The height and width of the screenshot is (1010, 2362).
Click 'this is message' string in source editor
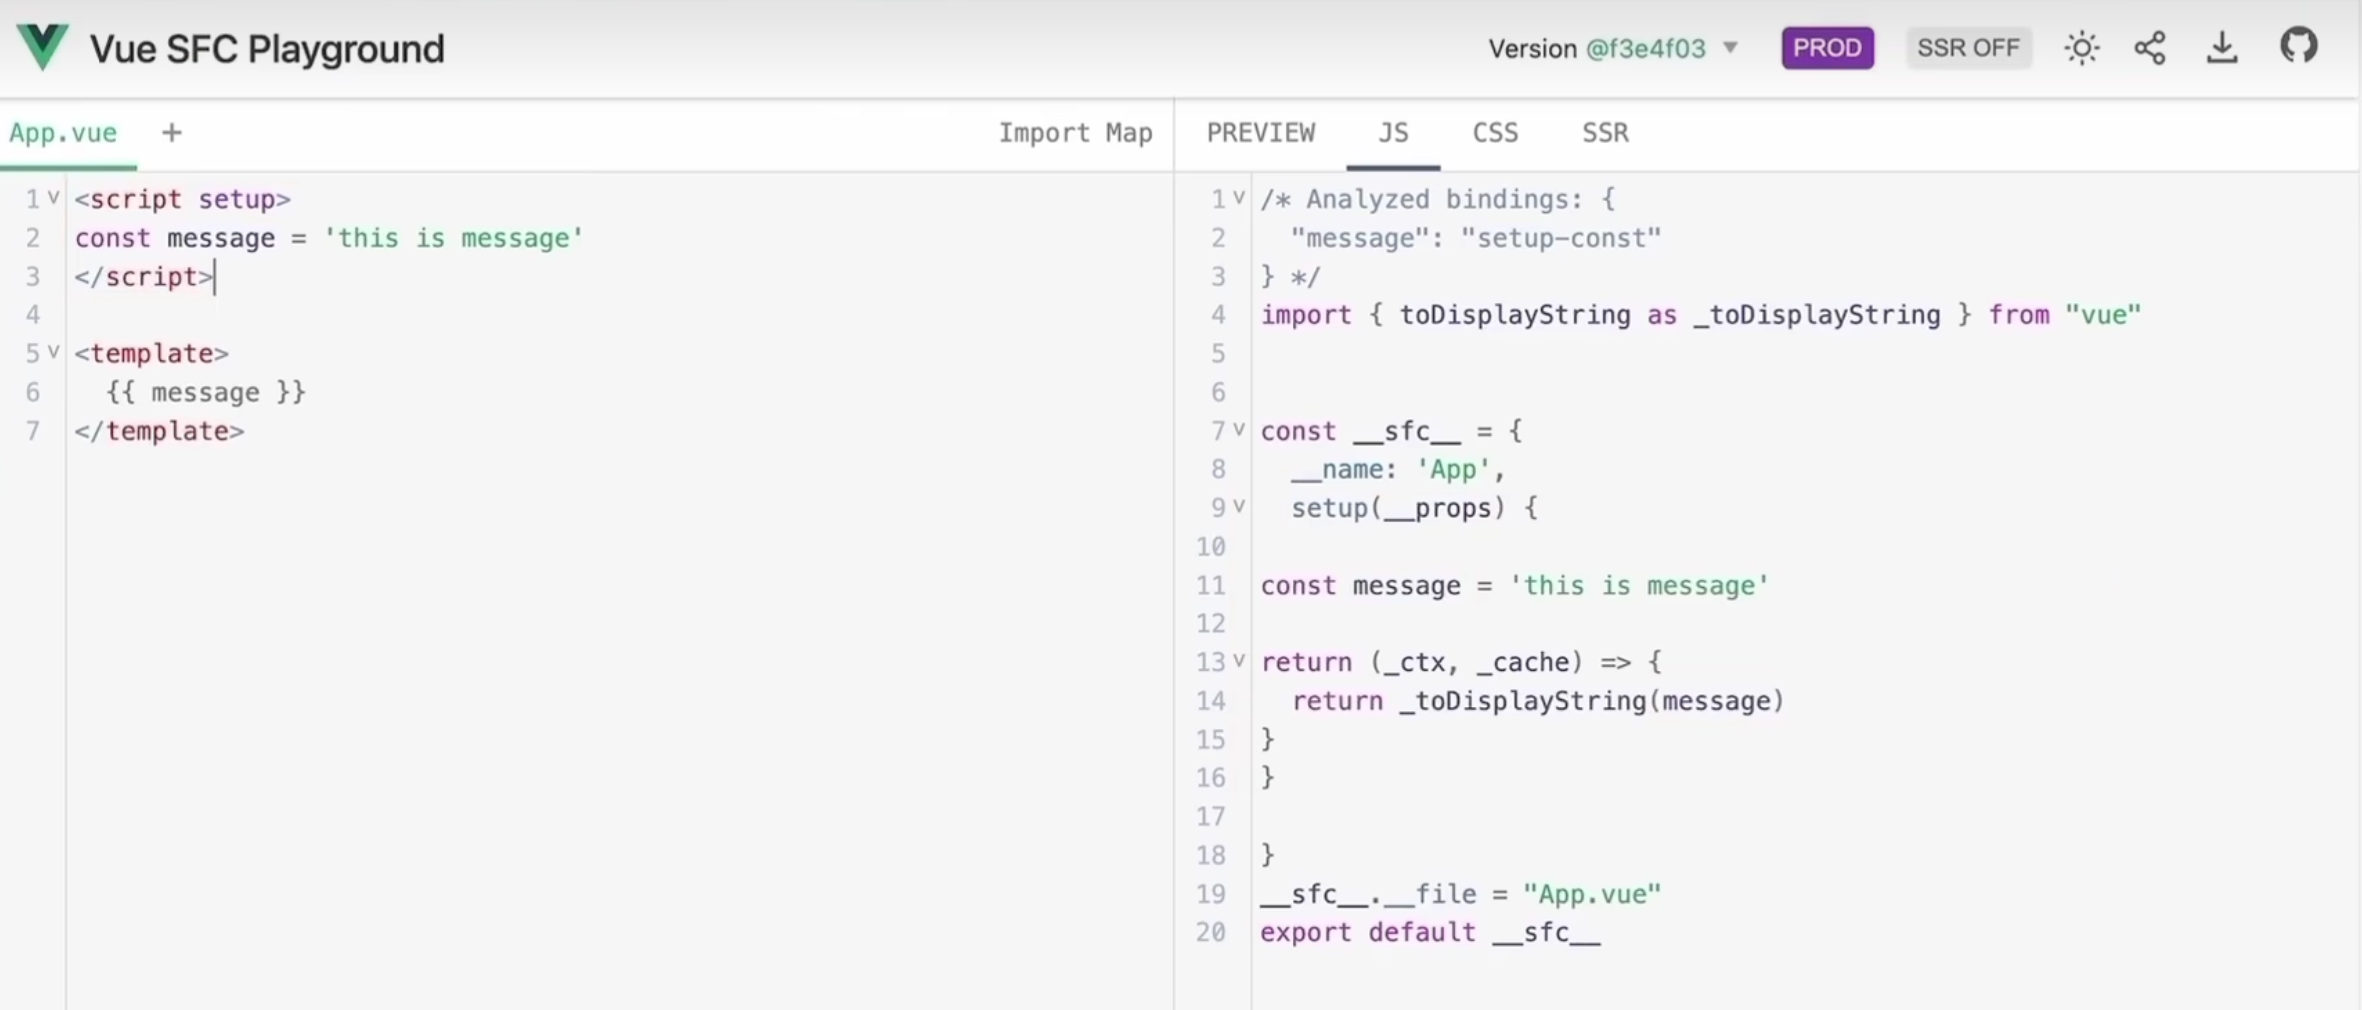coord(453,238)
